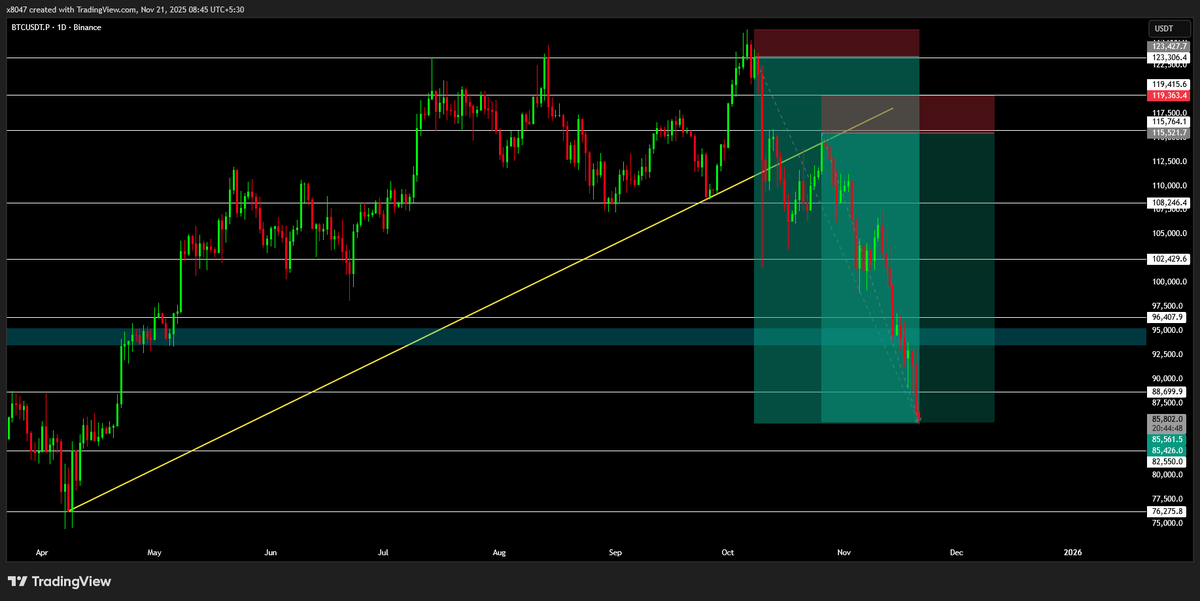Click the red 119,363.4 price label

point(1167,96)
